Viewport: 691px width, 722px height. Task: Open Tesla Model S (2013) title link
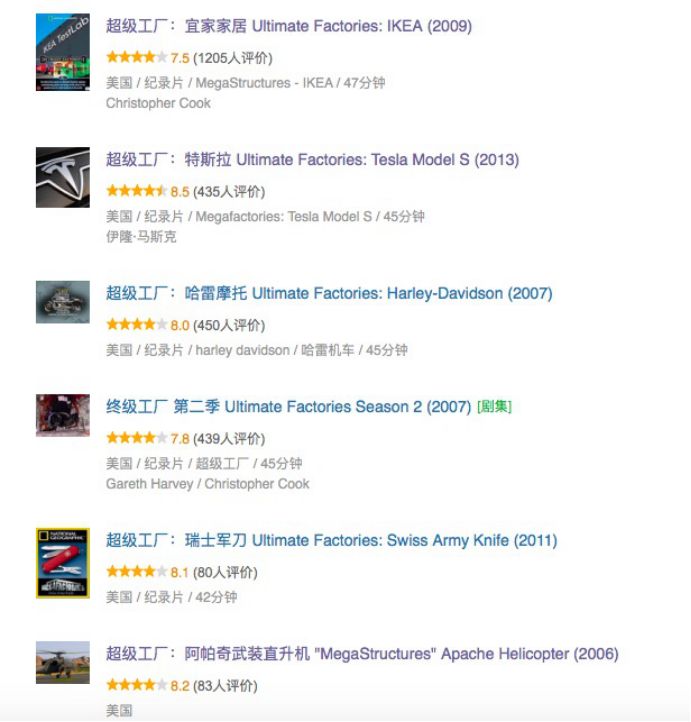pos(312,160)
